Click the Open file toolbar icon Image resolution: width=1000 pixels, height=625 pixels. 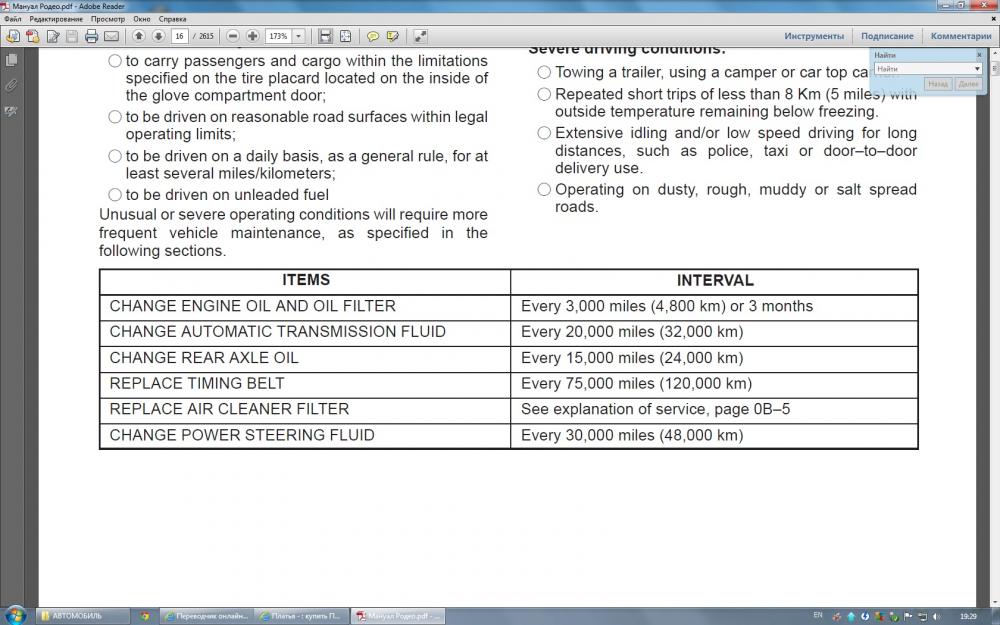(x=13, y=36)
